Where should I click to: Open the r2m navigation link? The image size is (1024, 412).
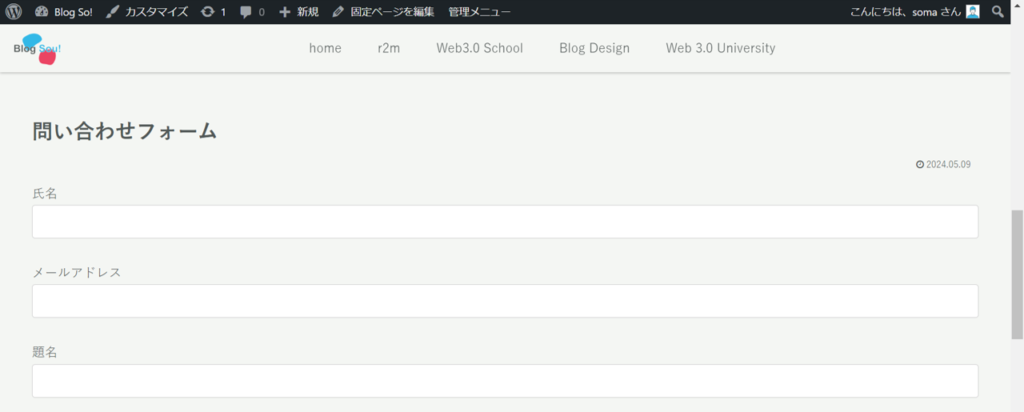pyautogui.click(x=389, y=48)
